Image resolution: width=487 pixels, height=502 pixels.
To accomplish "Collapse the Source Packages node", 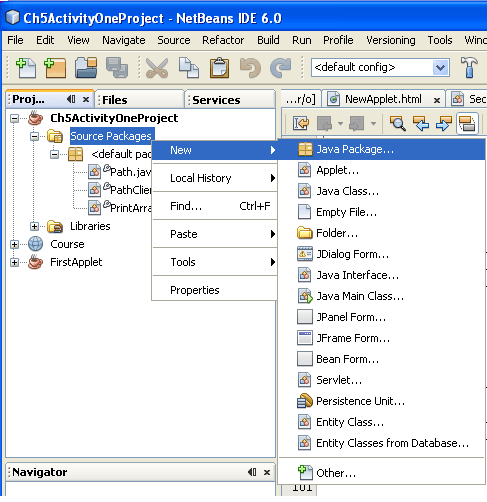I will point(34,136).
